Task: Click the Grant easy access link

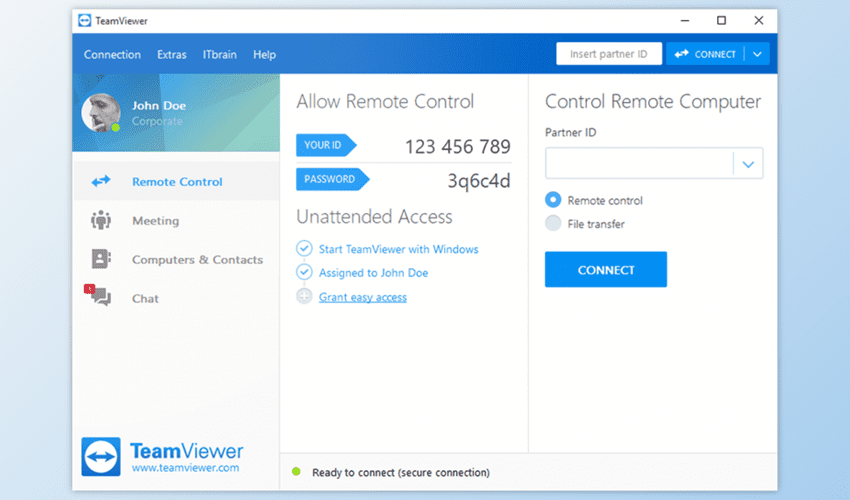Action: point(363,297)
